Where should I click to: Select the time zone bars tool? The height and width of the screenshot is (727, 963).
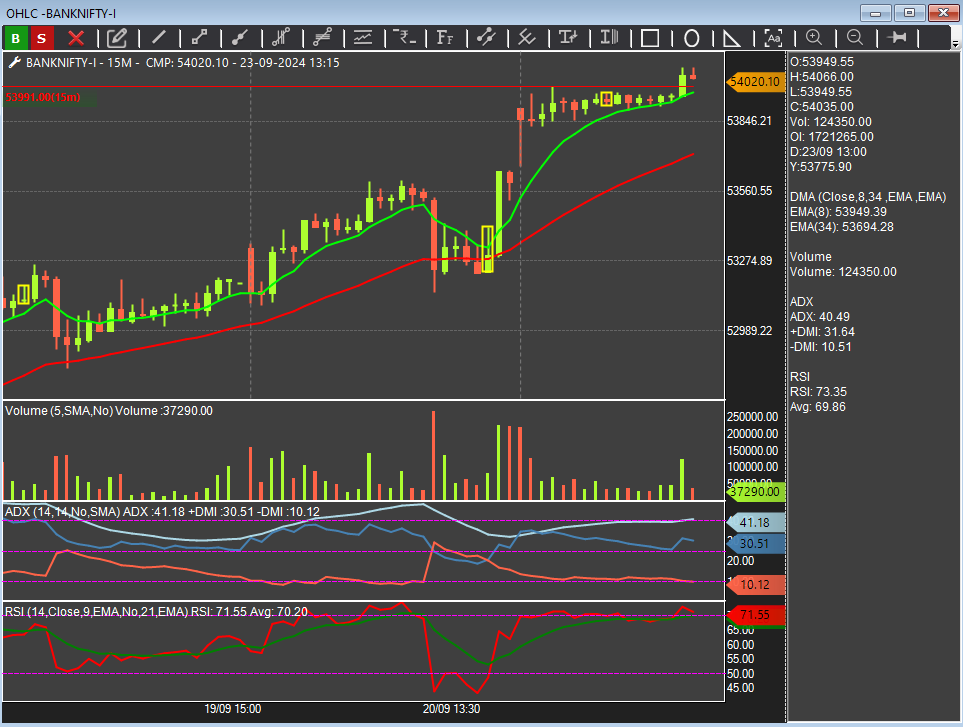(x=609, y=38)
